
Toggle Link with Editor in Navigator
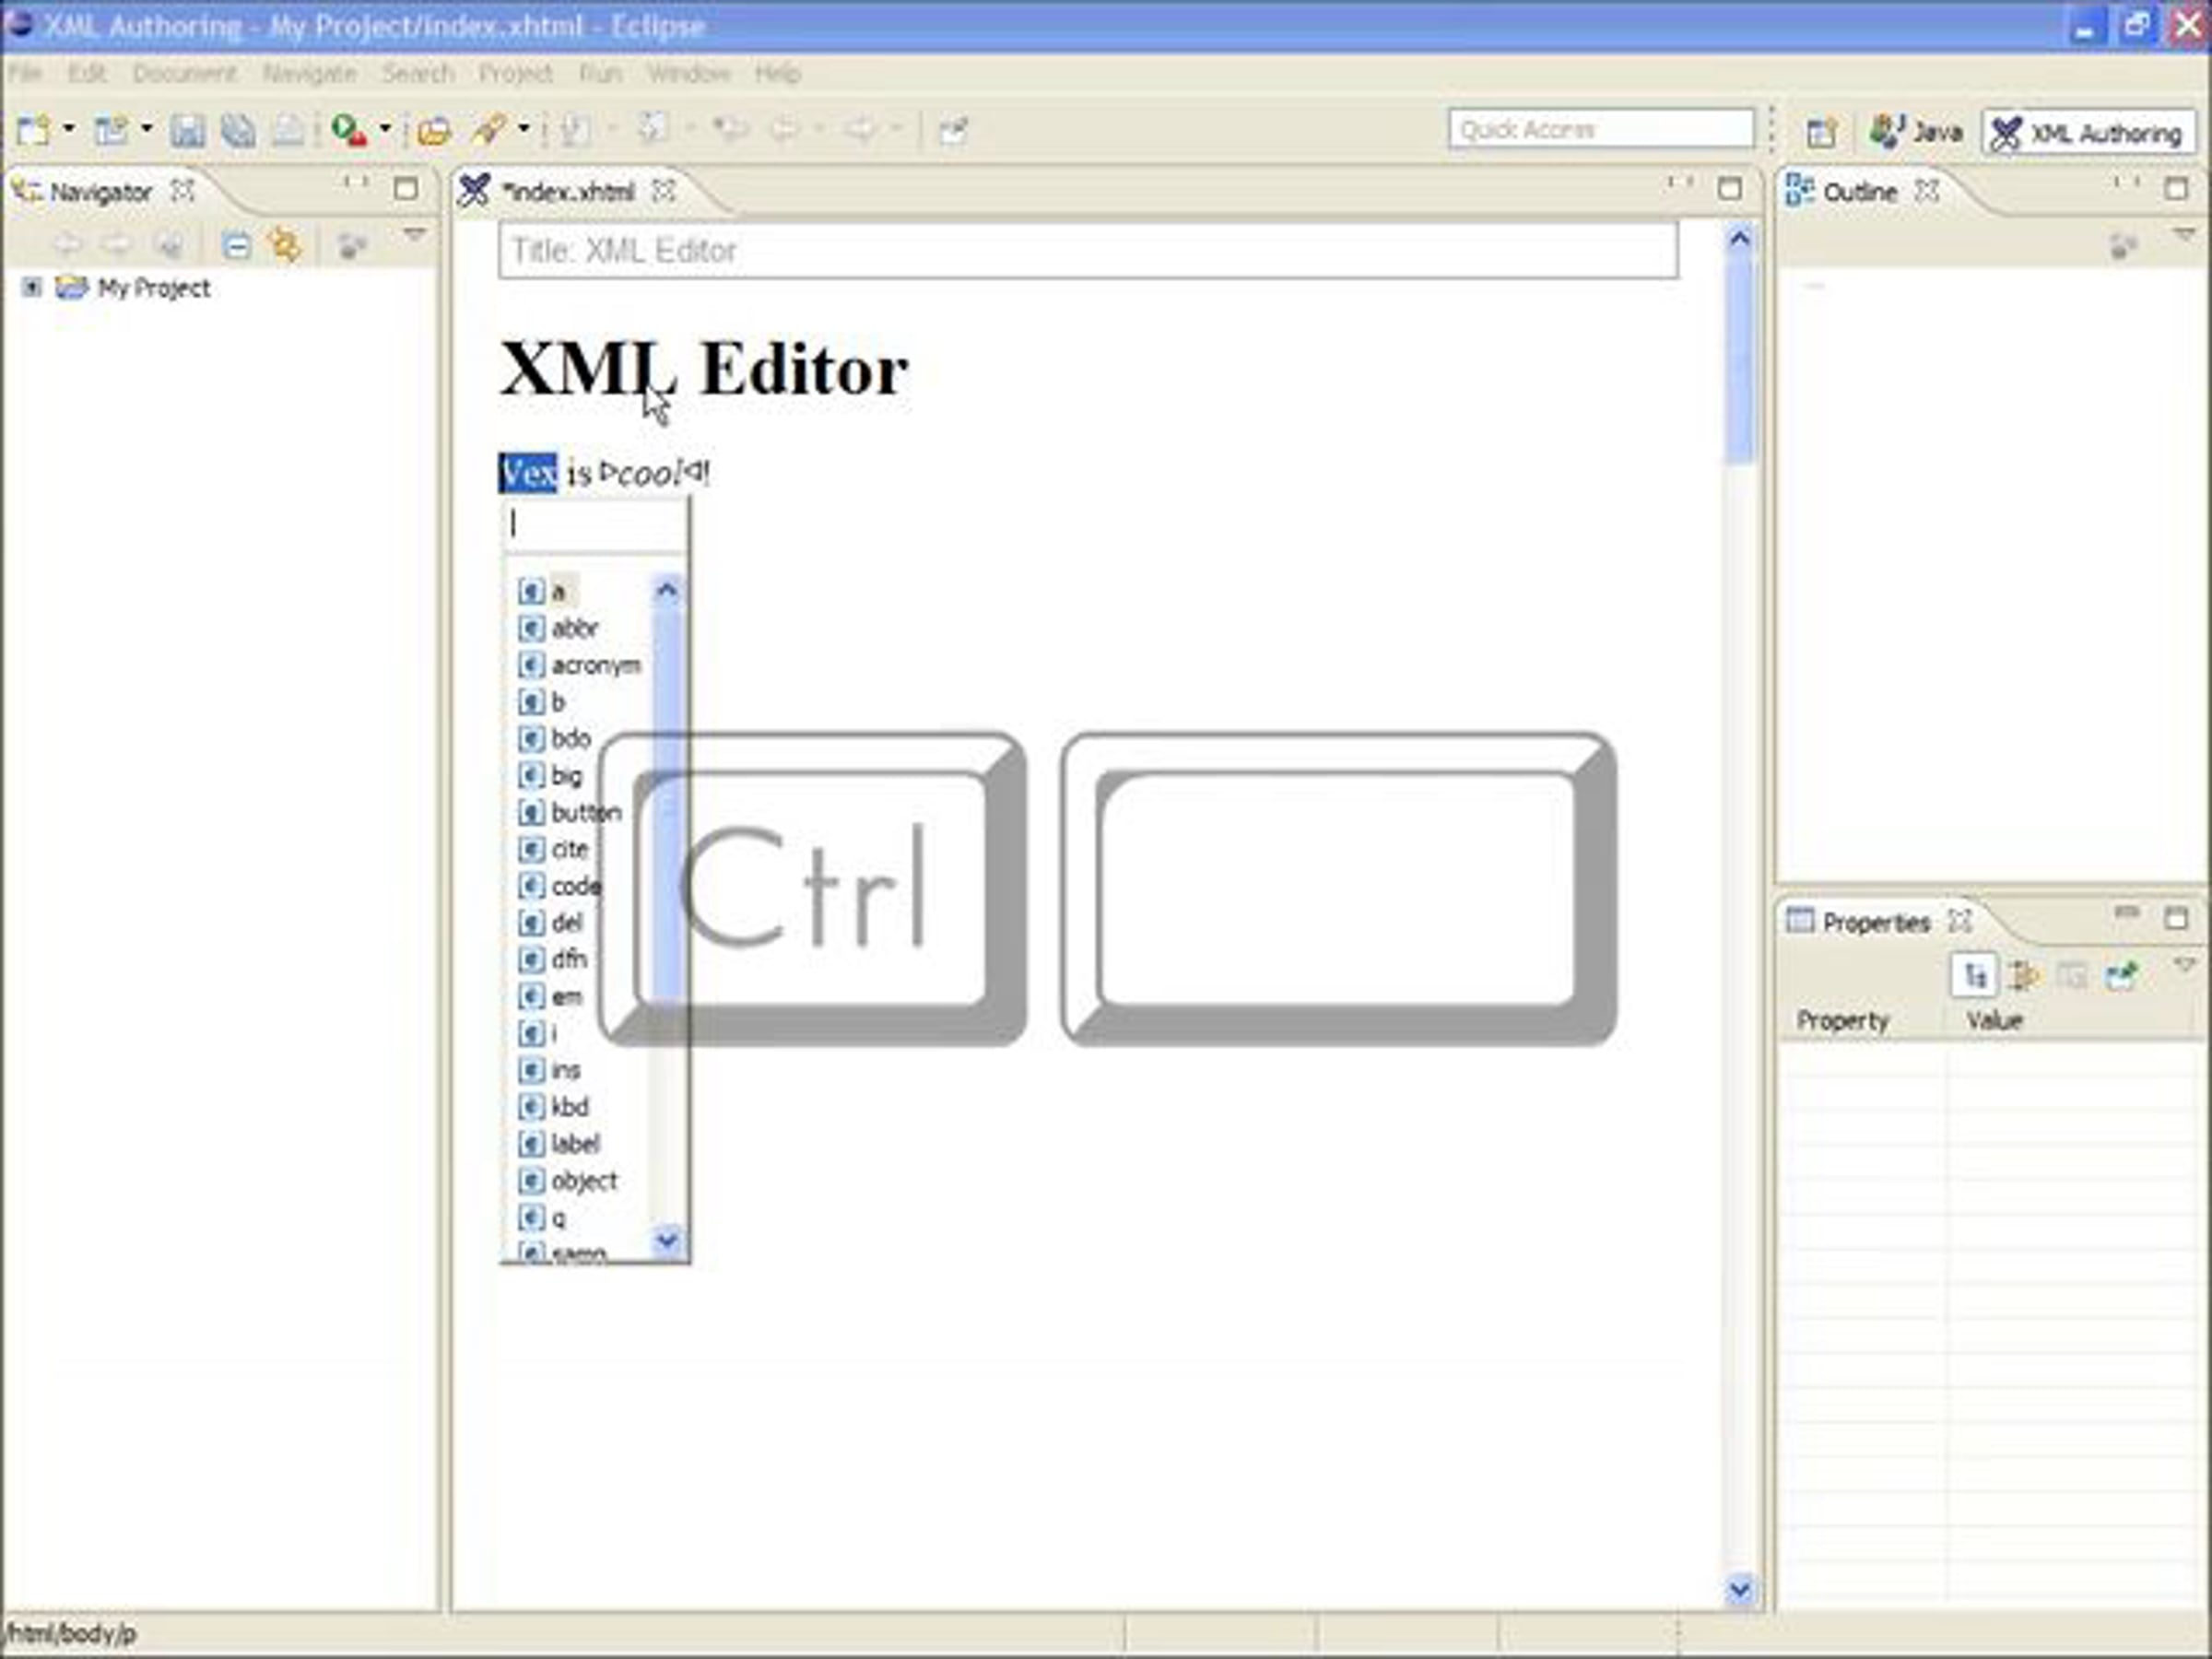pyautogui.click(x=285, y=245)
